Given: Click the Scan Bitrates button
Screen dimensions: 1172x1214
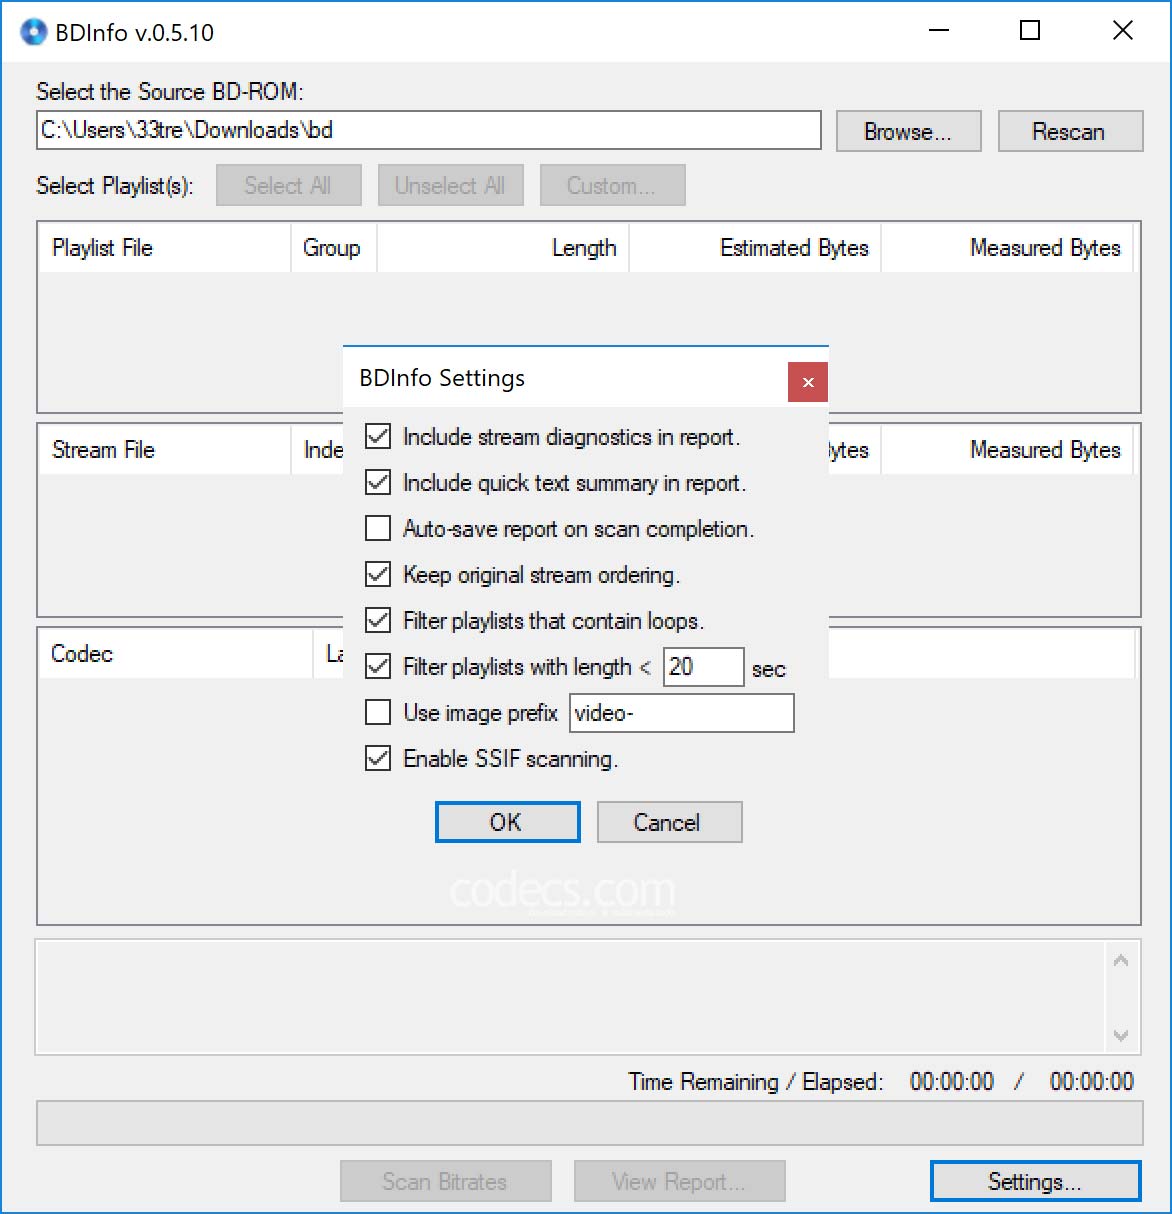Looking at the screenshot, I should point(445,1181).
